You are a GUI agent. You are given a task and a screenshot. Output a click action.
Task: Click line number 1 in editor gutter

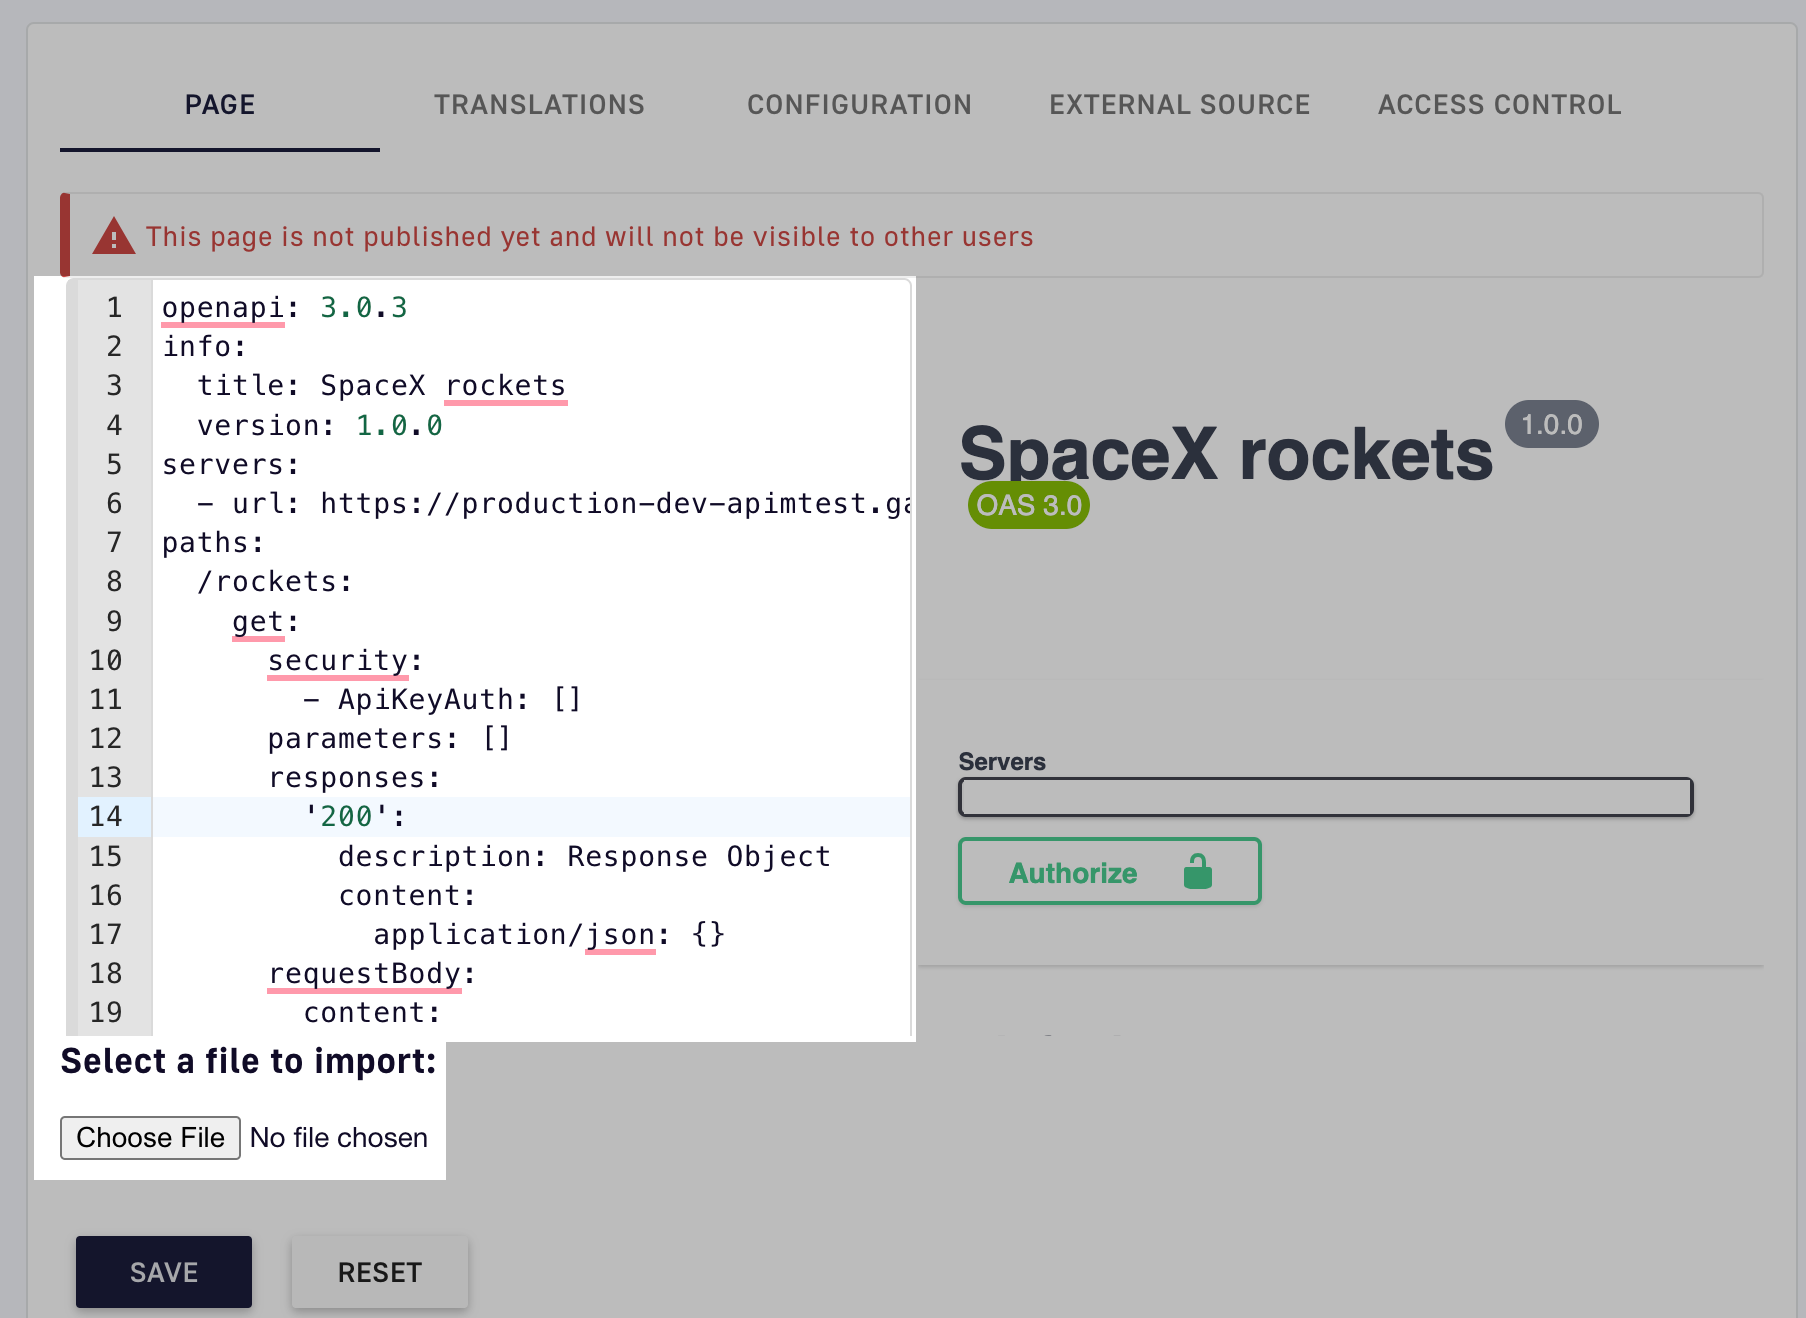115,308
